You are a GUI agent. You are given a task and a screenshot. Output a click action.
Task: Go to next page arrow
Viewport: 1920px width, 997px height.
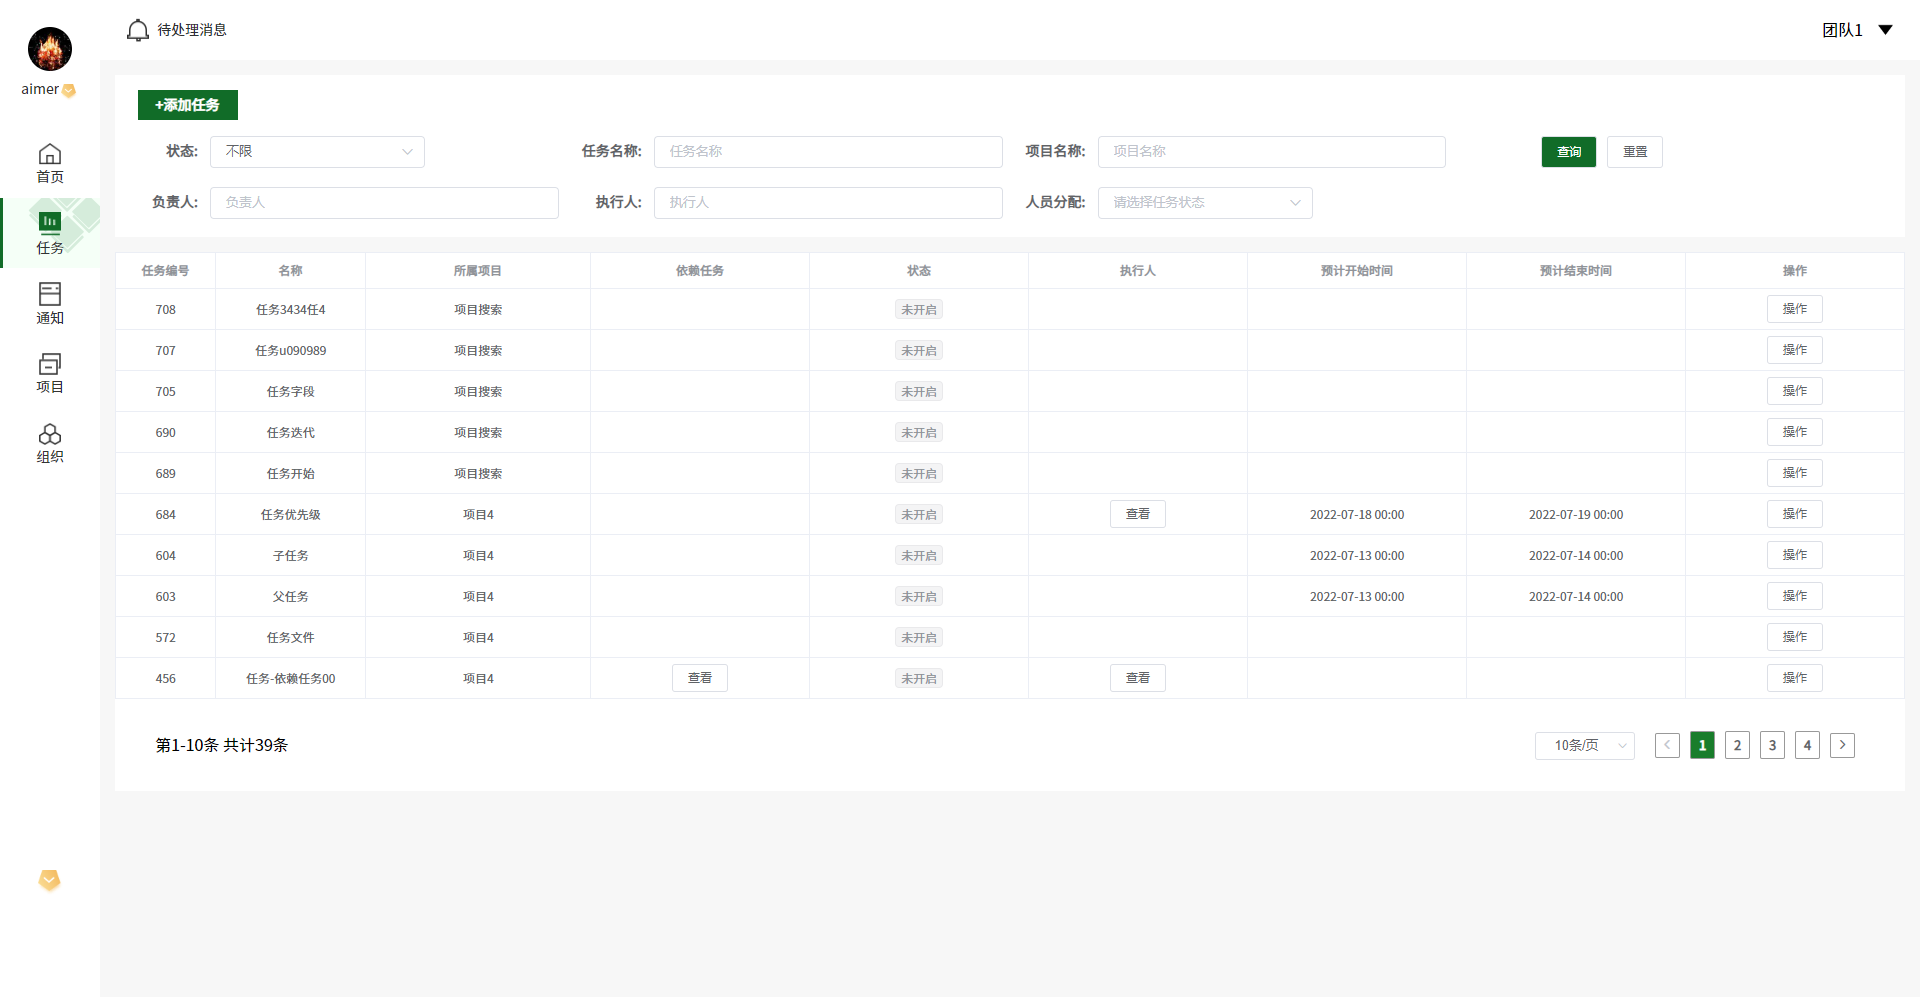1842,745
